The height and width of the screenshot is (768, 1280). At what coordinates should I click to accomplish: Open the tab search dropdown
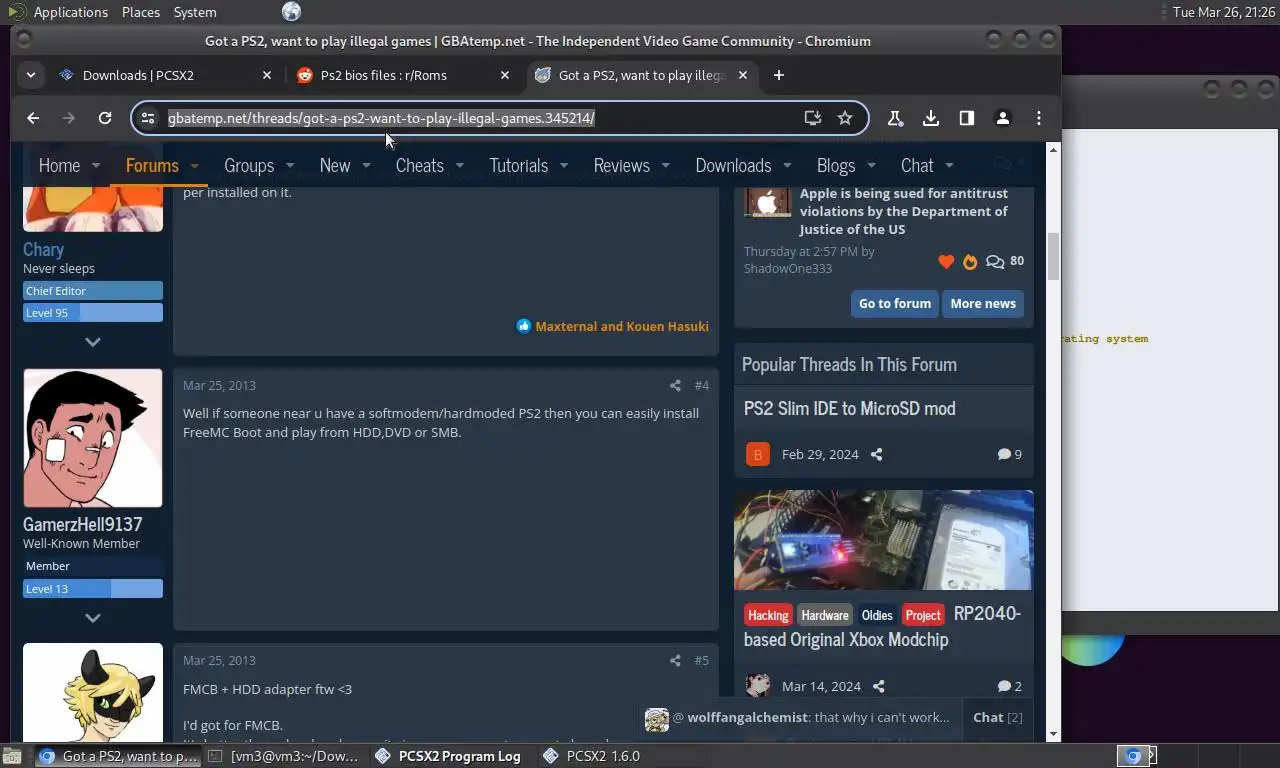[31, 75]
